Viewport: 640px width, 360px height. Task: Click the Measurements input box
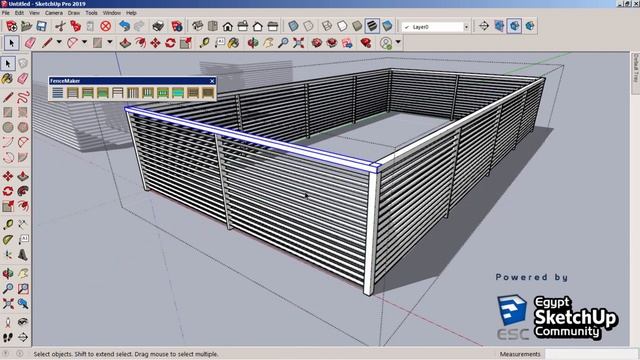coord(591,354)
